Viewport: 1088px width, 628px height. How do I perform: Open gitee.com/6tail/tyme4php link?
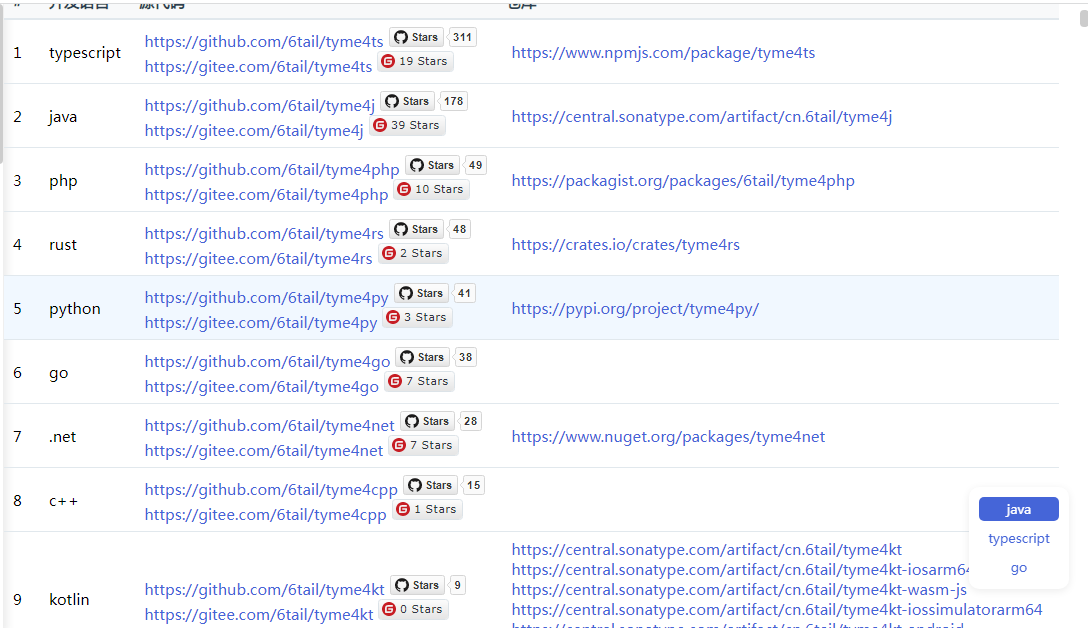266,194
